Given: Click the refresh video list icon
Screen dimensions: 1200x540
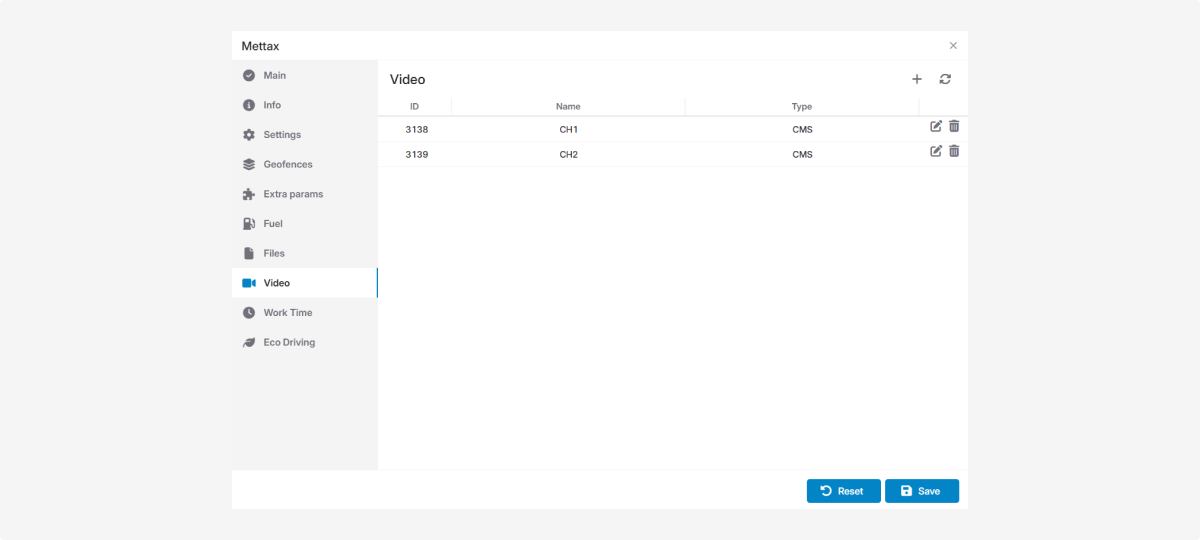Looking at the screenshot, I should pos(945,79).
